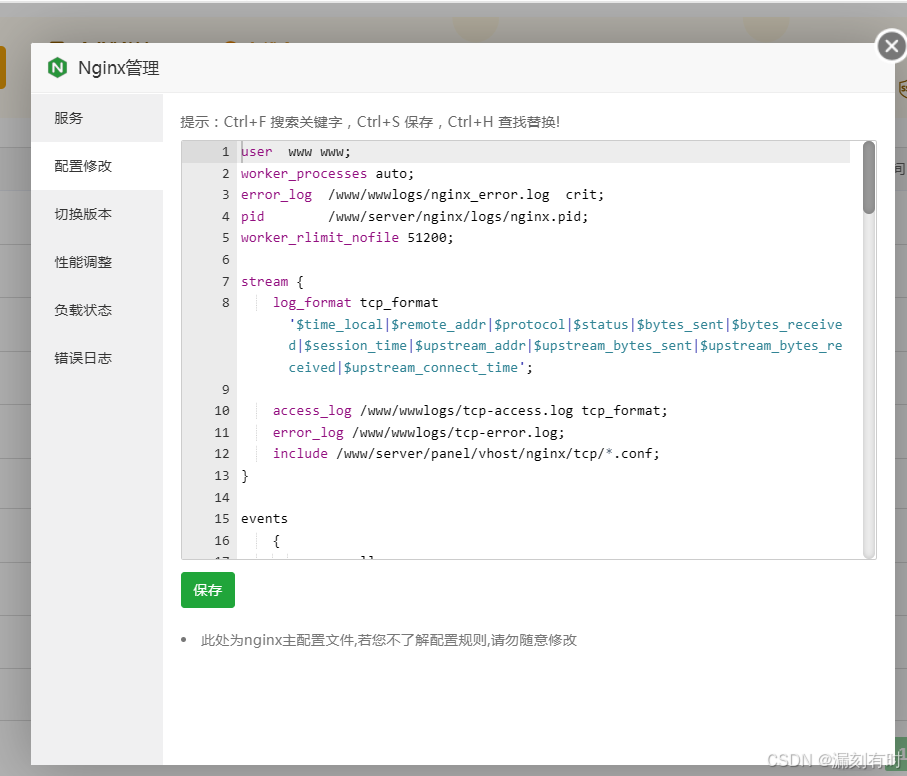Viewport: 907px width, 776px height.
Task: Open the 性能调整 tab
Action: (97, 262)
